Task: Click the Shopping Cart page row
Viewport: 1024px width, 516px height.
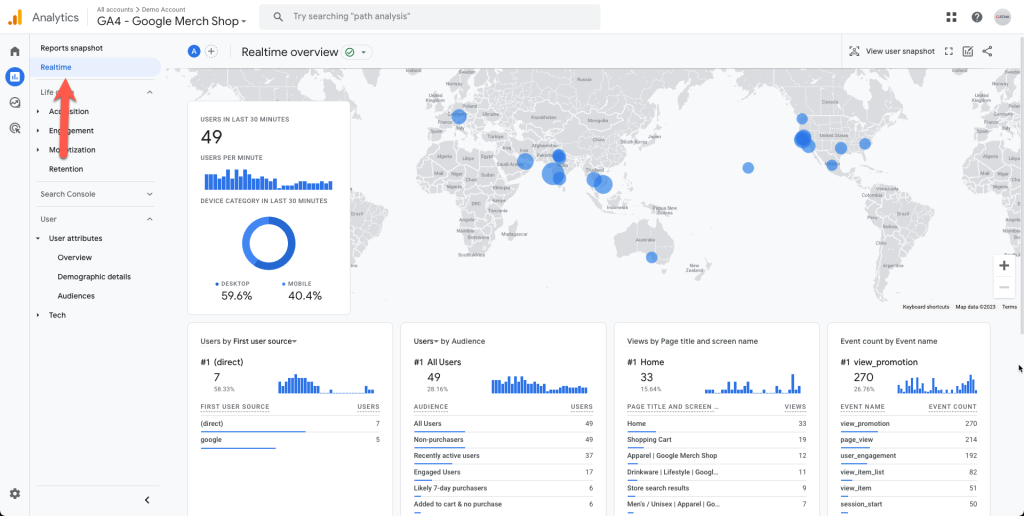Action: pyautogui.click(x=716, y=440)
